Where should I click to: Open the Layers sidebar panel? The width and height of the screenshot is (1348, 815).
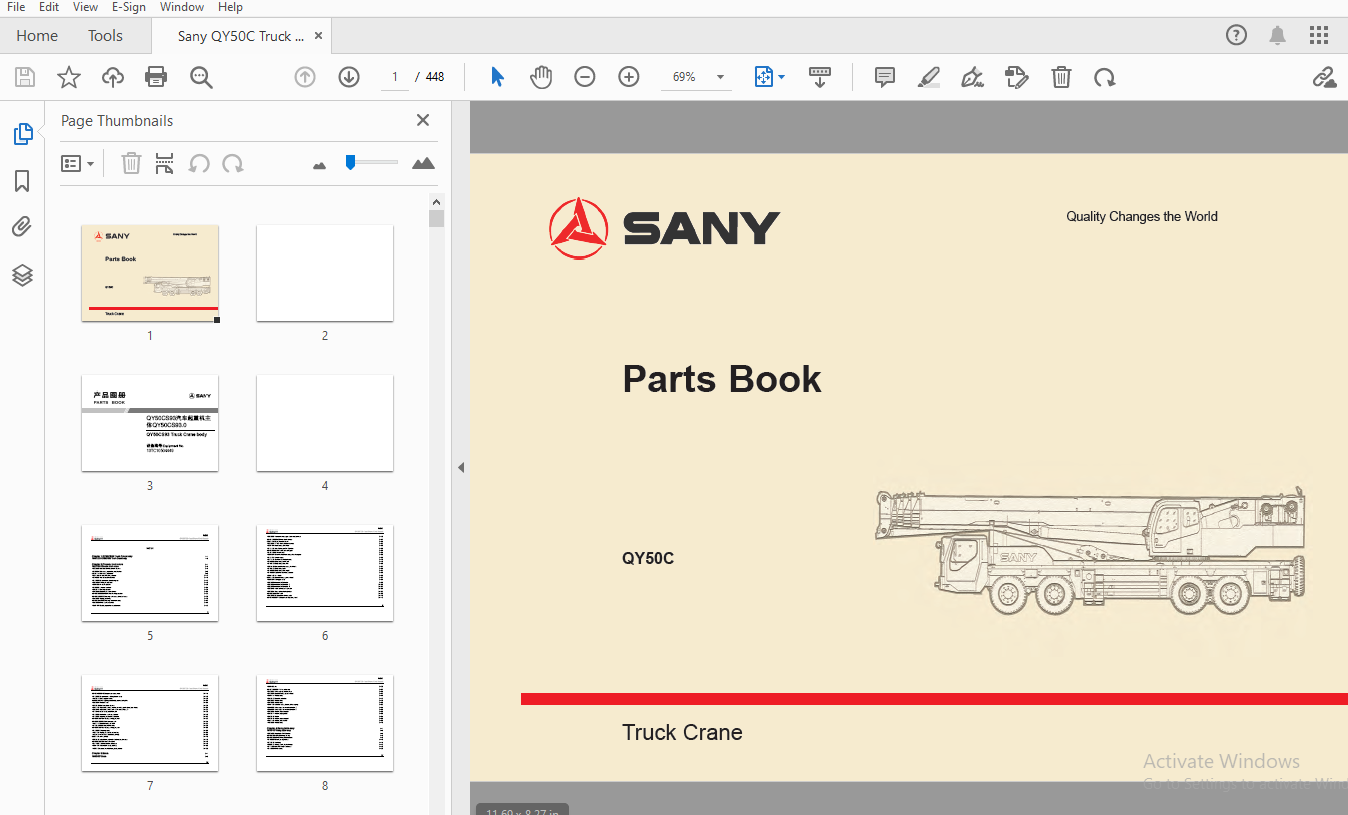[x=22, y=275]
